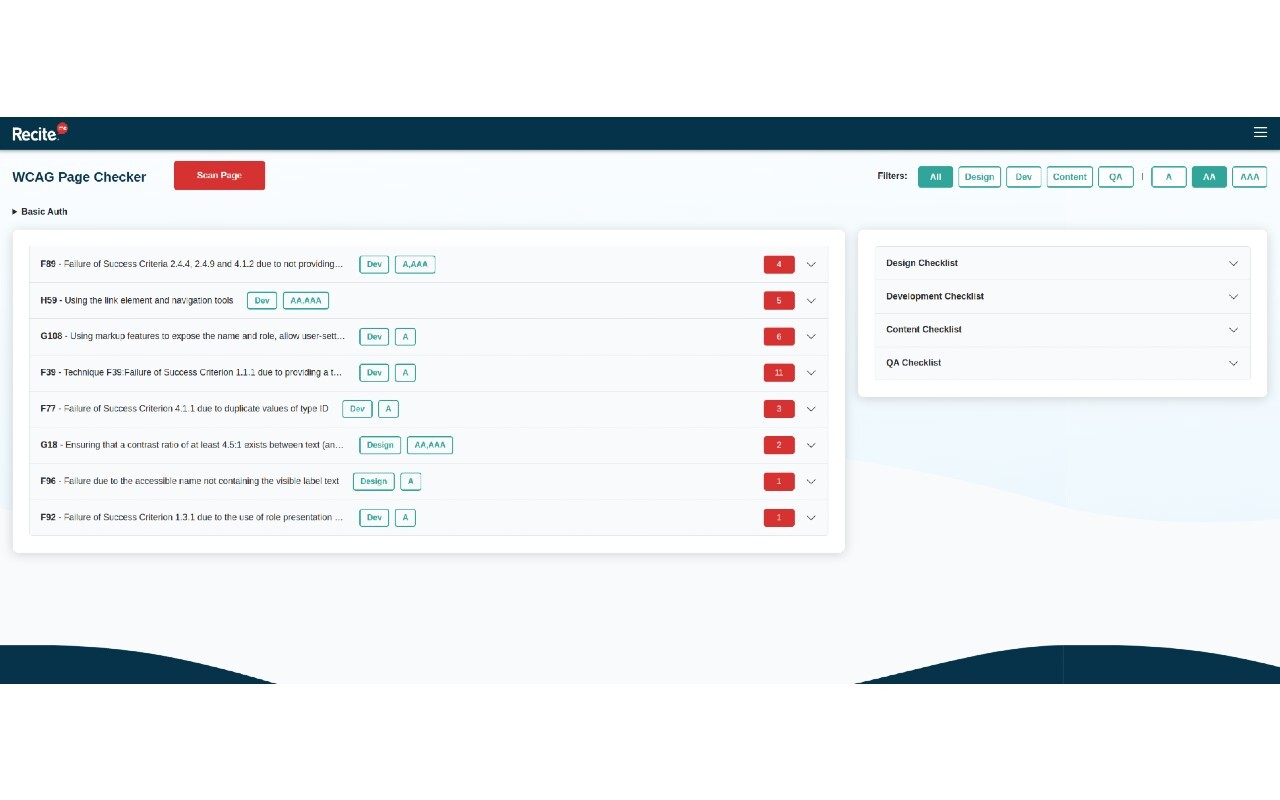
Task: Click the Dev tag on the F77 row
Action: tap(357, 409)
